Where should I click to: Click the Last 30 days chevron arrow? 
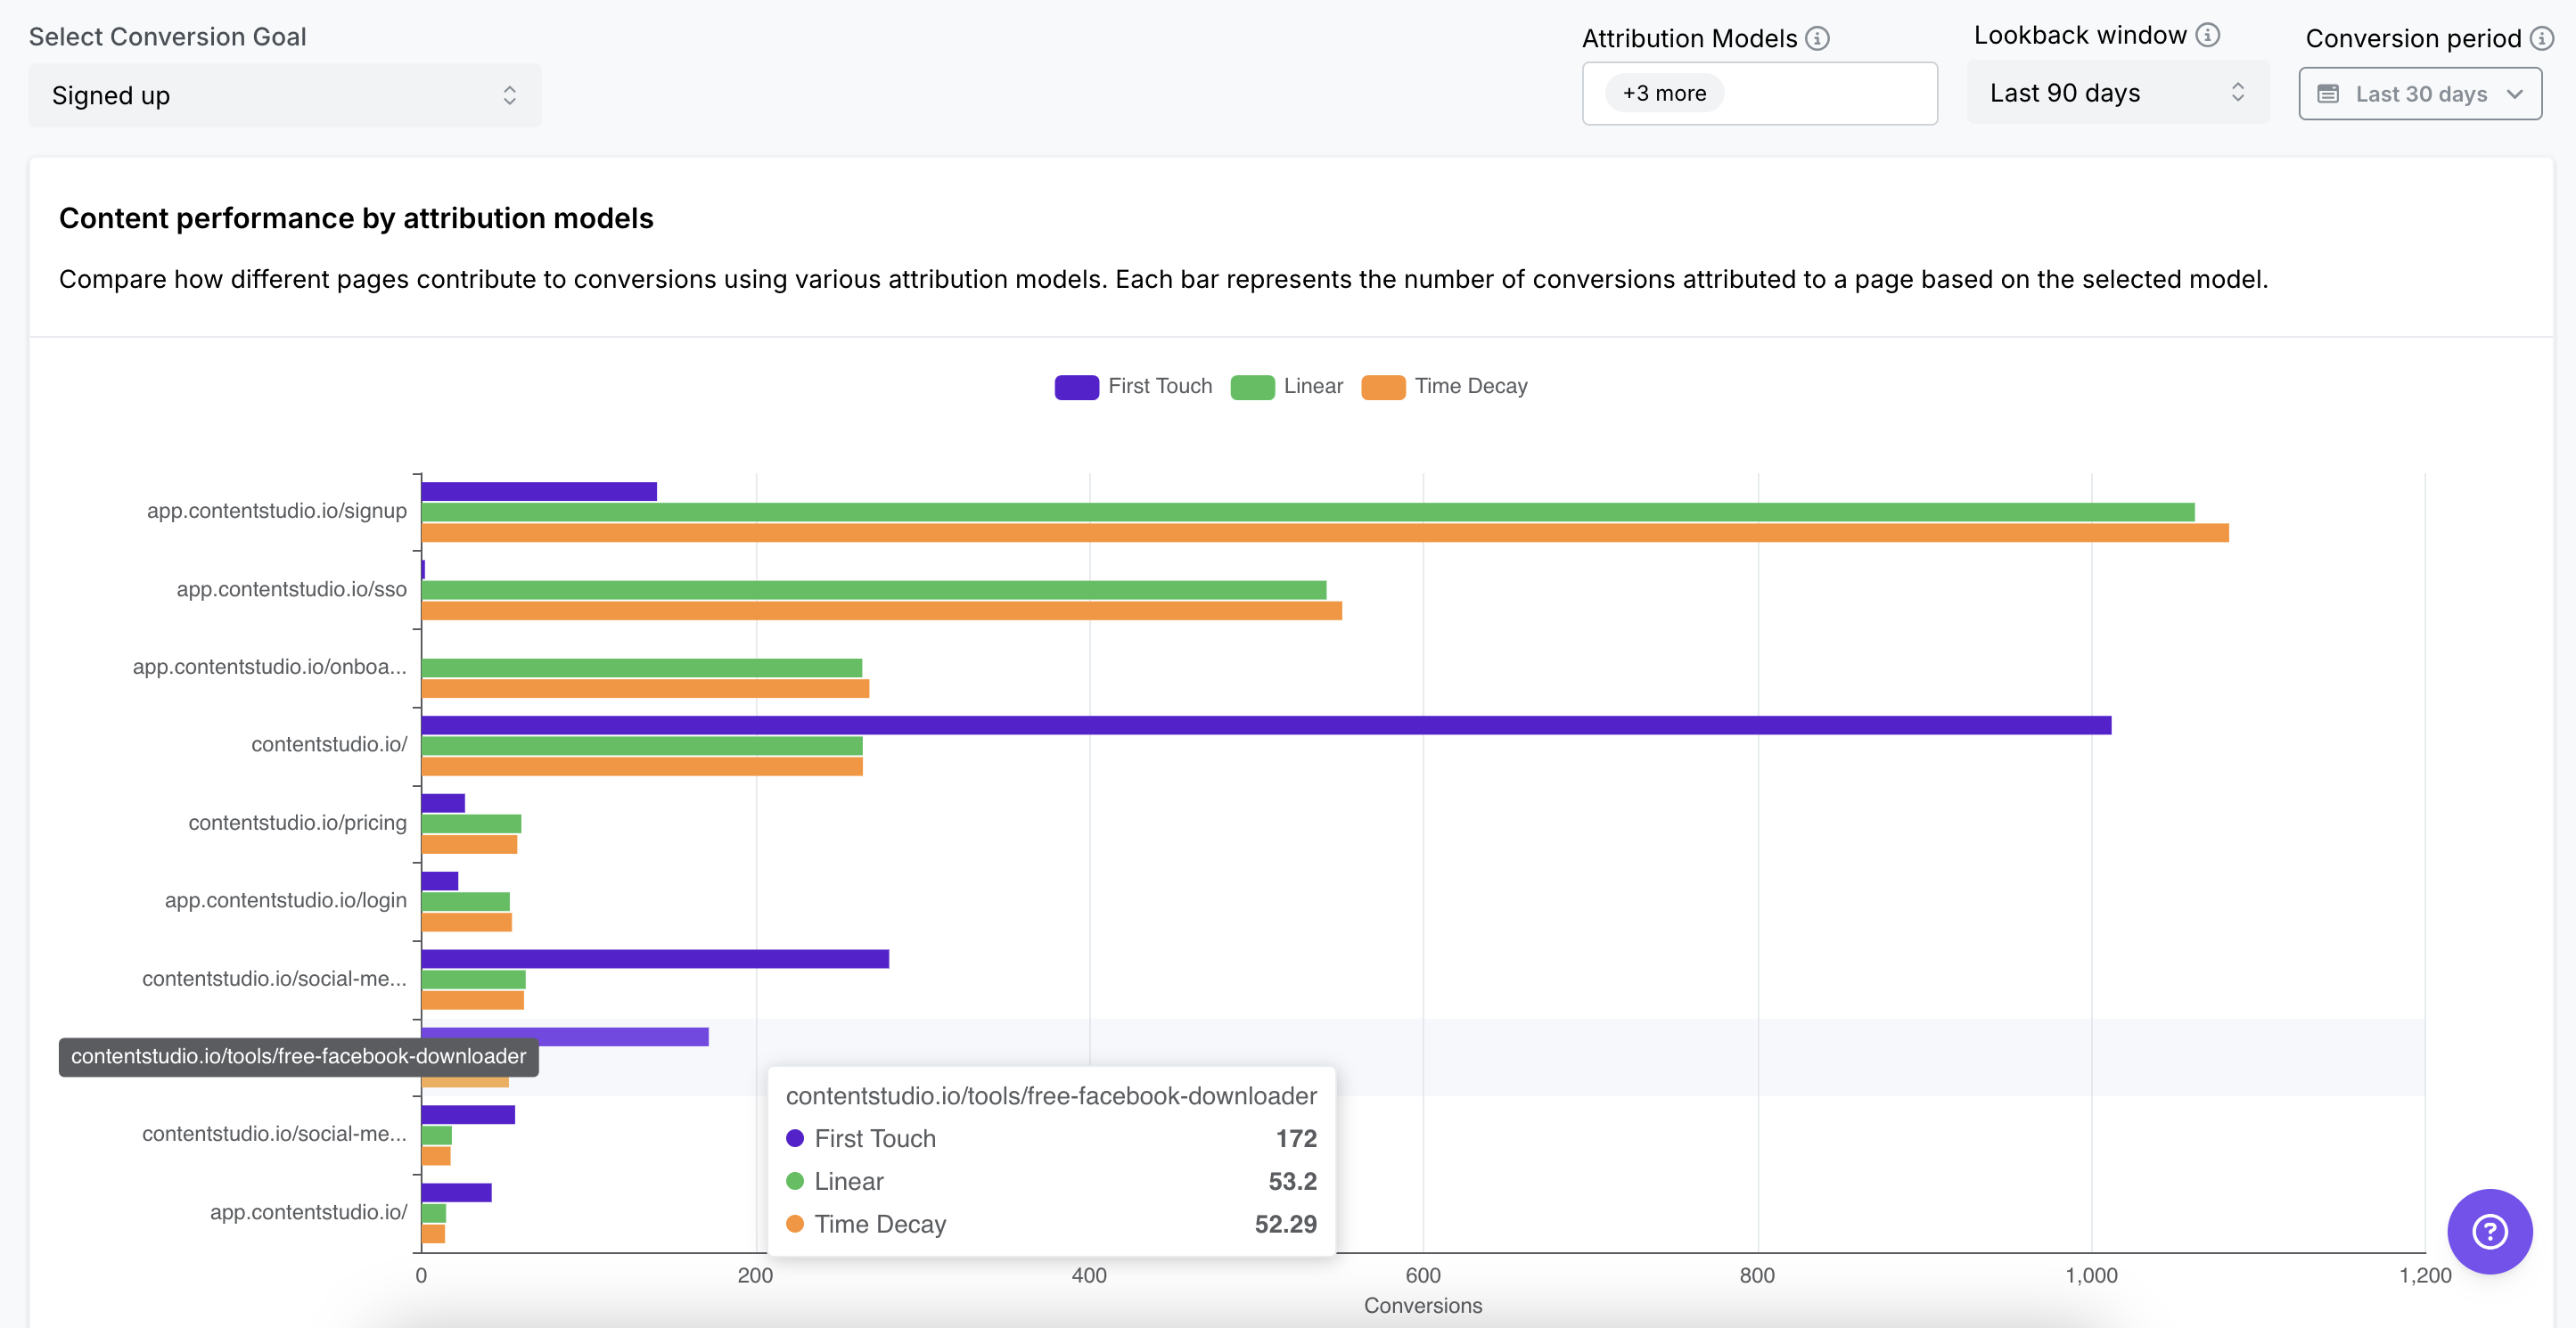point(2514,94)
